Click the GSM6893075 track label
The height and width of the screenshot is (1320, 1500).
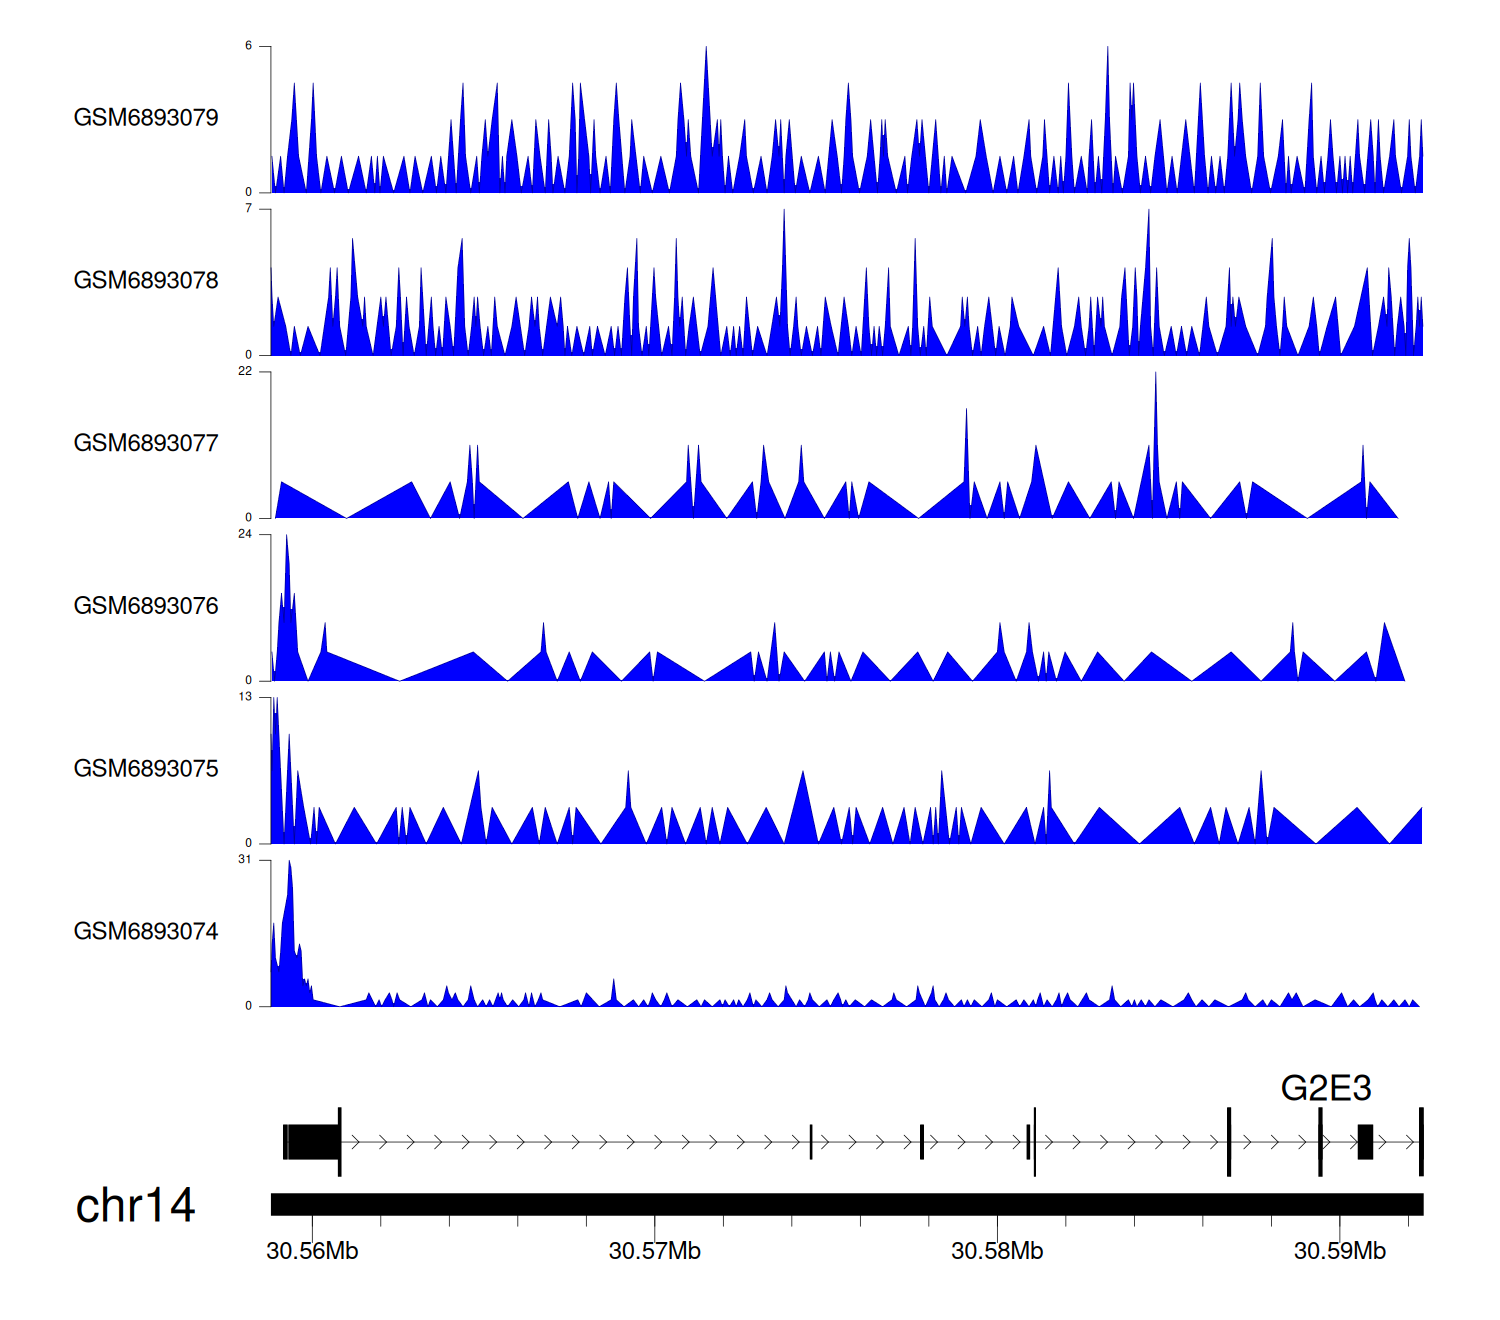[x=146, y=769]
